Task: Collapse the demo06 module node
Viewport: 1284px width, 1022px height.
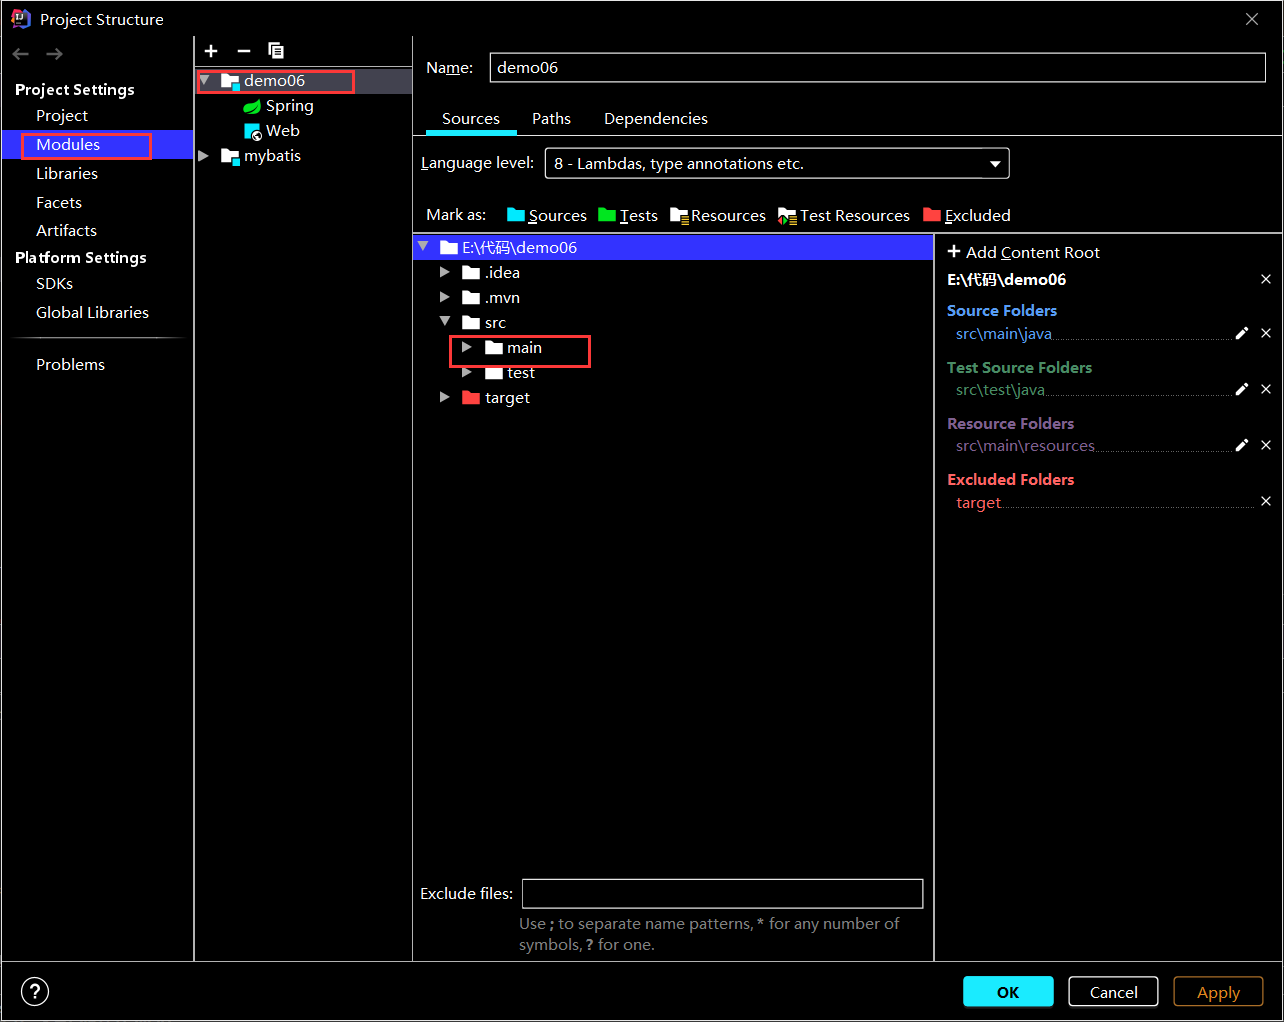Action: point(205,81)
